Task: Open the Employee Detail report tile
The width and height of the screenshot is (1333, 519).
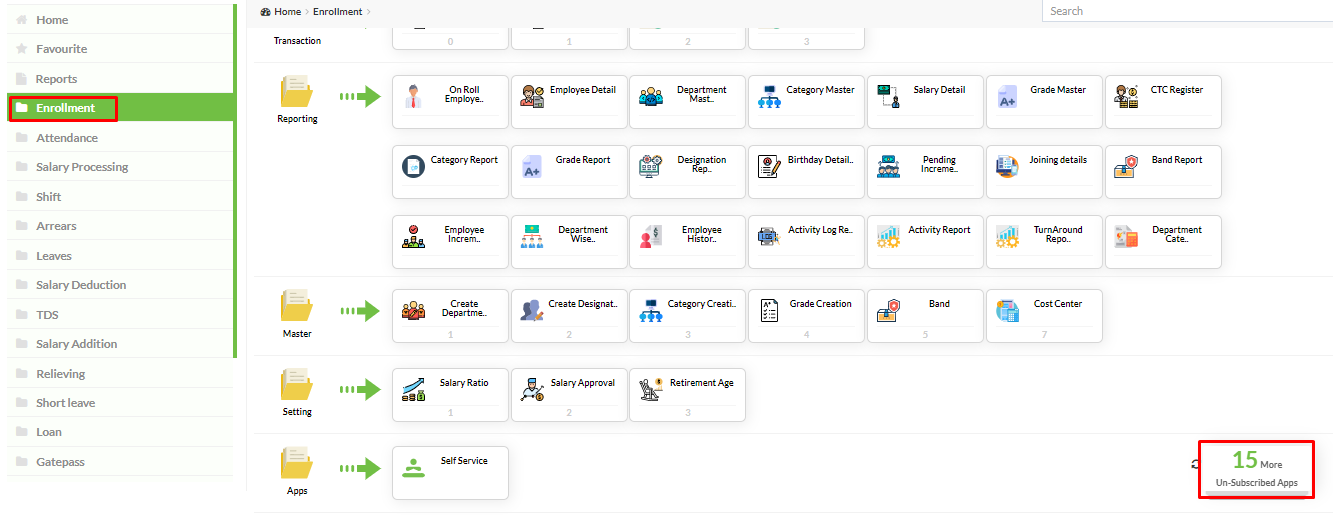Action: click(x=570, y=102)
